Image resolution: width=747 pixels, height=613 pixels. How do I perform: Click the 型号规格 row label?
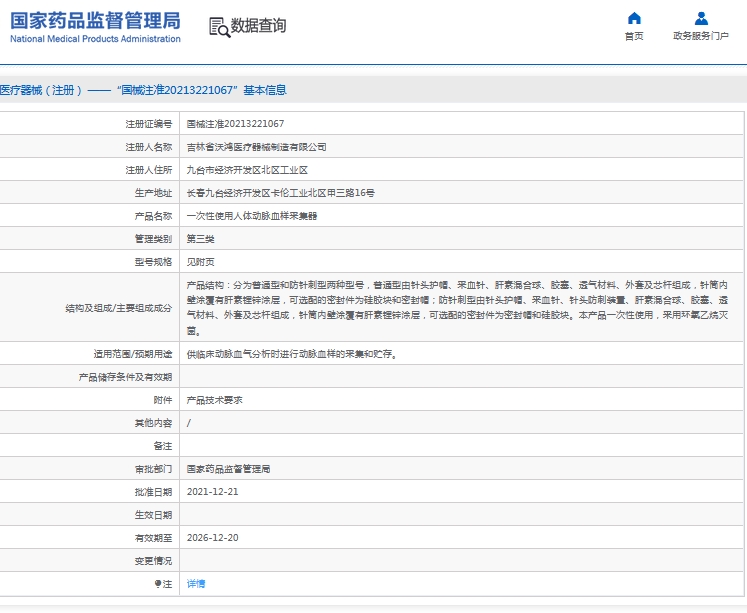click(x=153, y=262)
